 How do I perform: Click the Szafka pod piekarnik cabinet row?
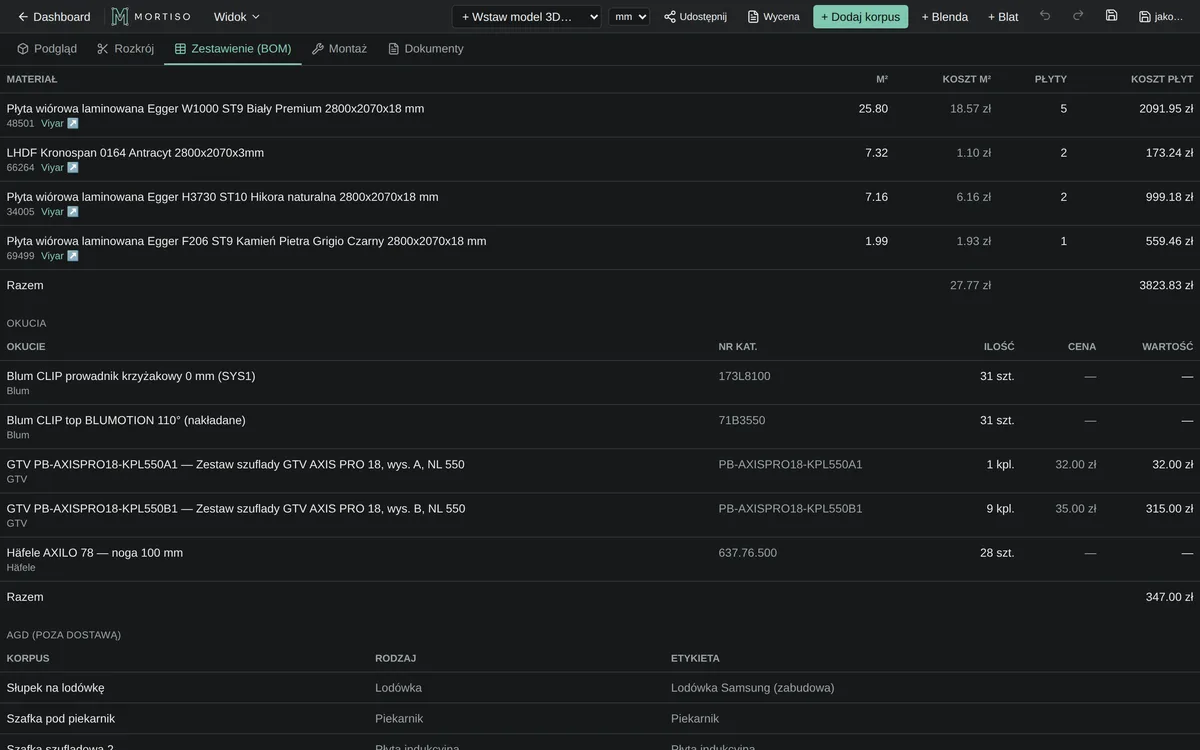point(600,718)
